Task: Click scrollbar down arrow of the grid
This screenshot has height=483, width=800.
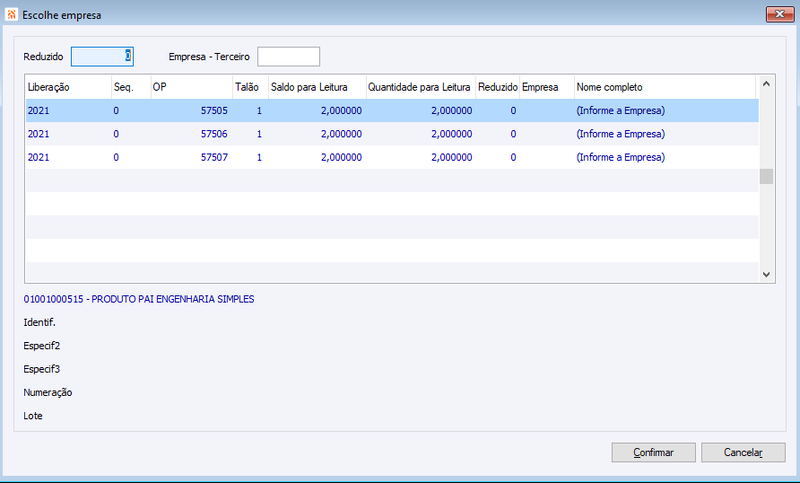Action: [x=766, y=274]
